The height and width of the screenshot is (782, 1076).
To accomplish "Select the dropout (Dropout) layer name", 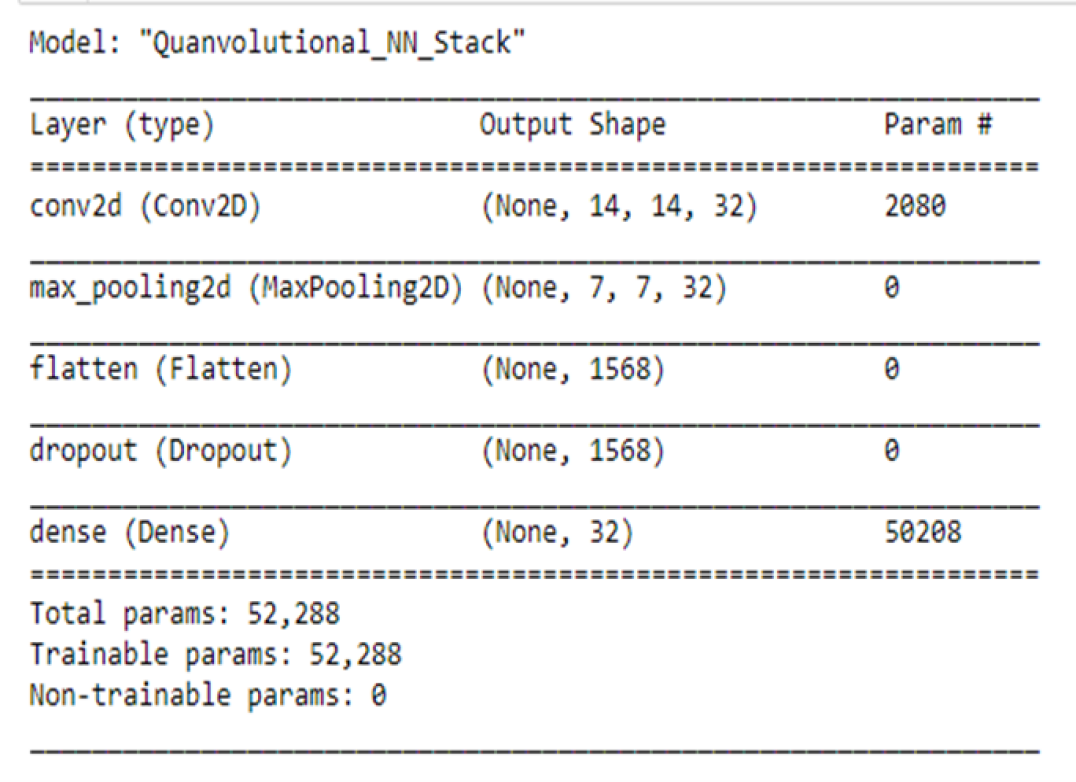I will [160, 451].
